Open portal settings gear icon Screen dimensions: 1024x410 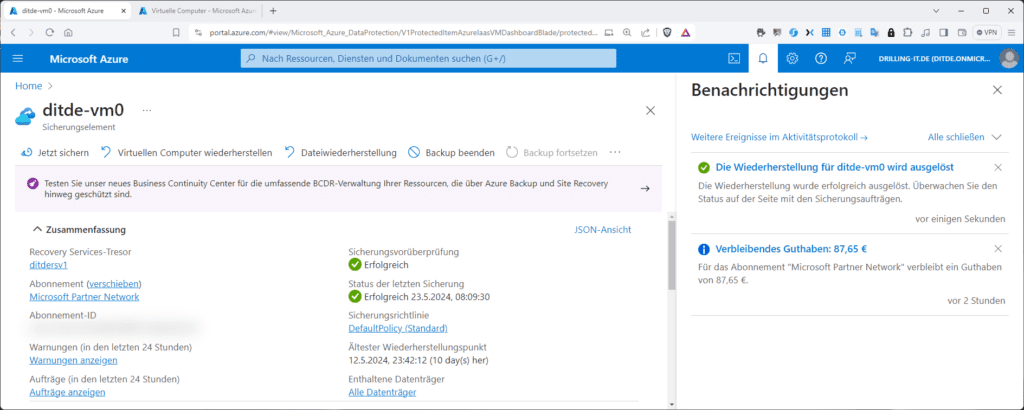(792, 59)
